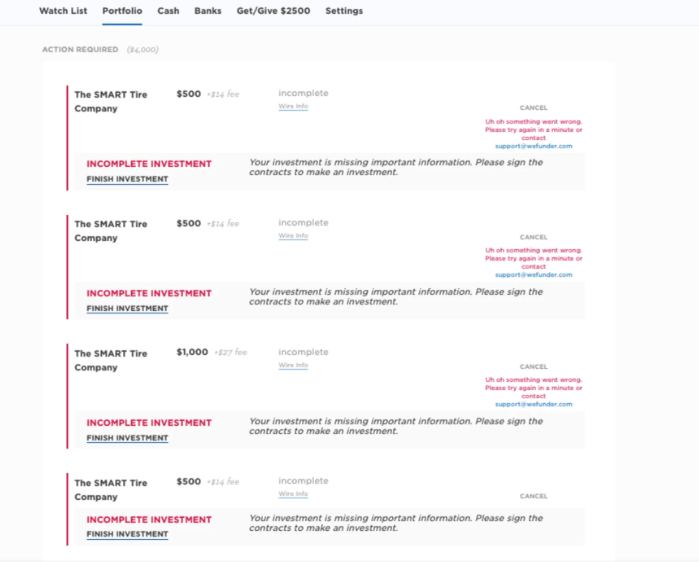Click company name in the $1,000 row

111,361
